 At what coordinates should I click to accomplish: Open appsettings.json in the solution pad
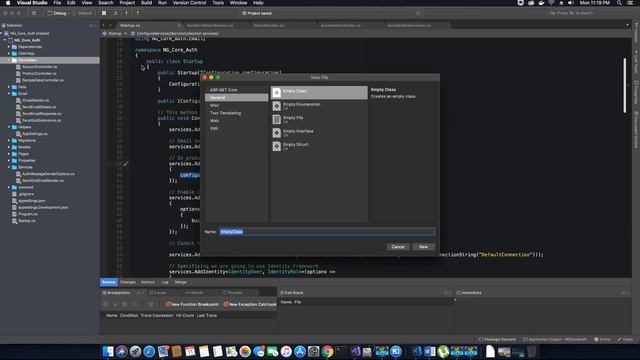point(31,201)
